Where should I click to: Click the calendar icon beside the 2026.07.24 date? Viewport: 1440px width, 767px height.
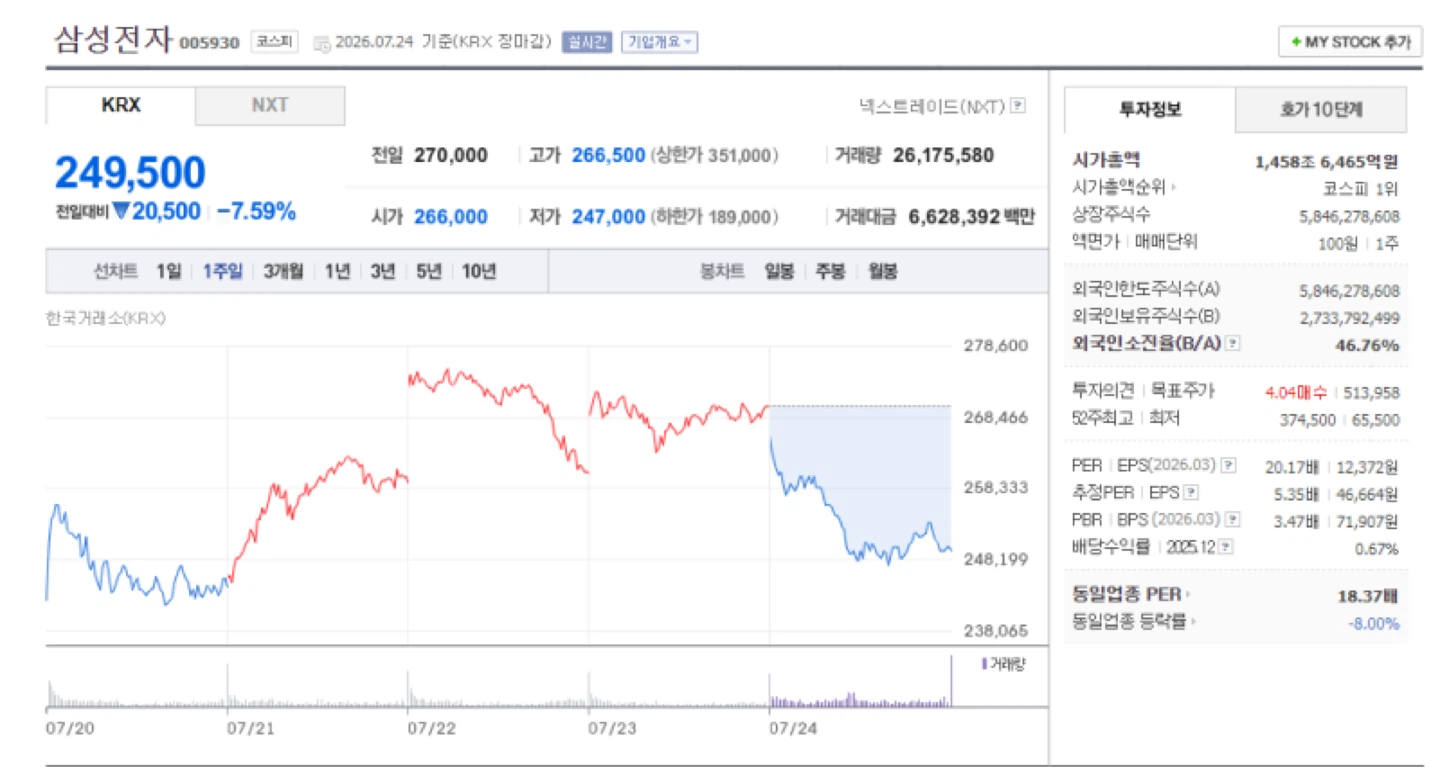coord(321,43)
